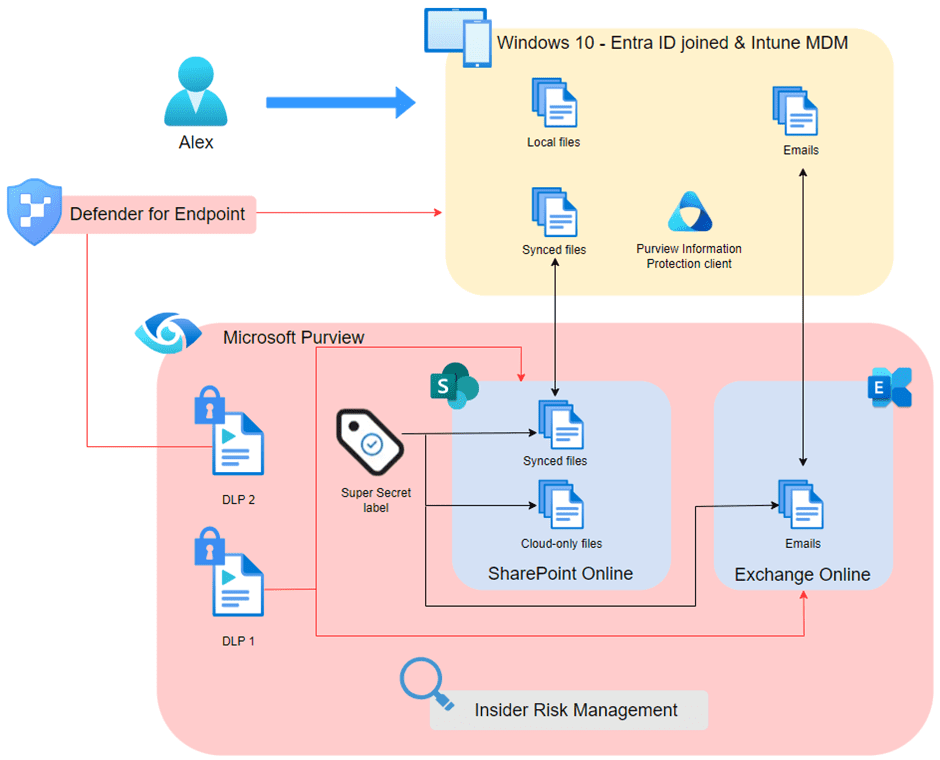This screenshot has height=760, width=940.
Task: Click the 'Purview Information Protection client' label
Action: (x=689, y=256)
